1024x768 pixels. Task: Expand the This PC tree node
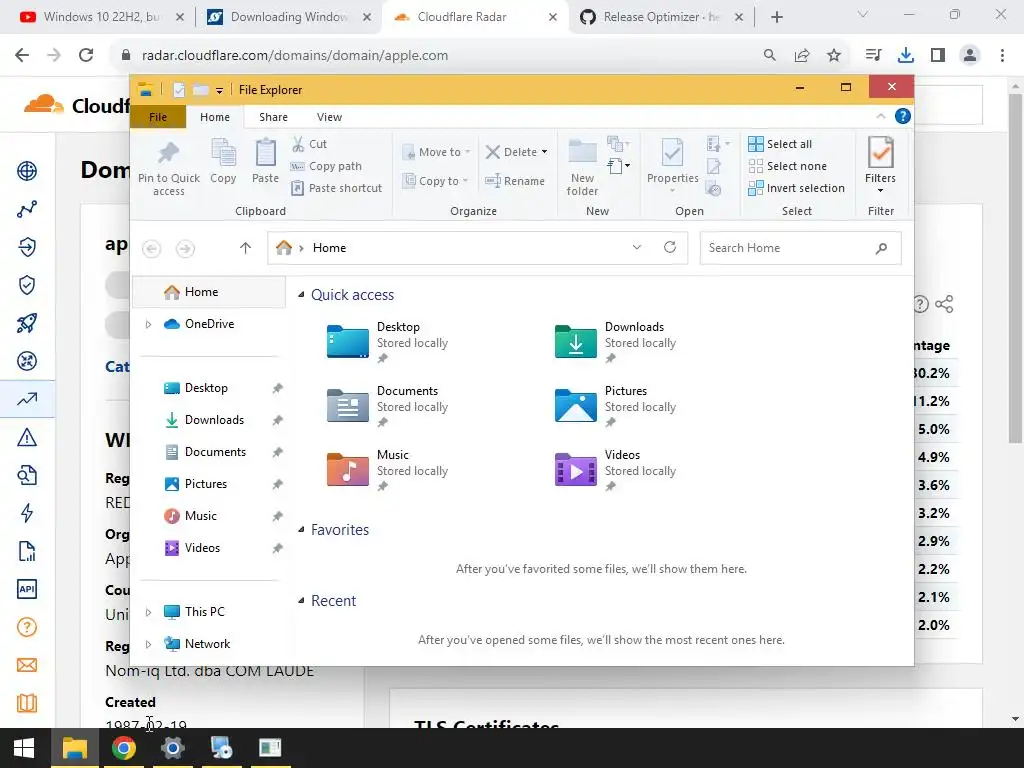point(148,612)
